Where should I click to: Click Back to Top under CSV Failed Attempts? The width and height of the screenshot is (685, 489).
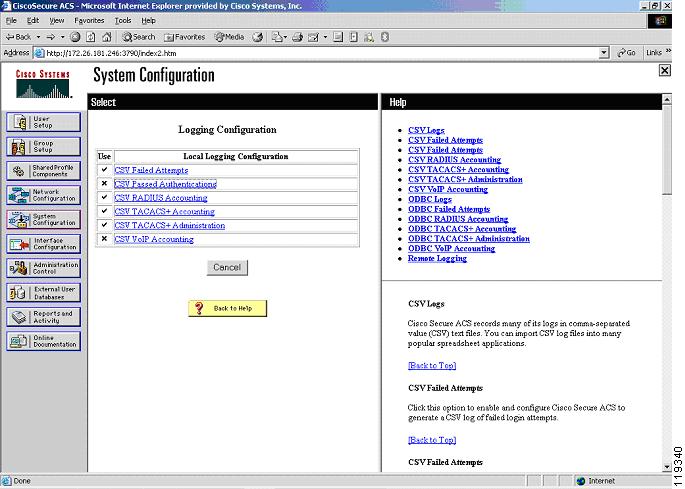(x=432, y=440)
